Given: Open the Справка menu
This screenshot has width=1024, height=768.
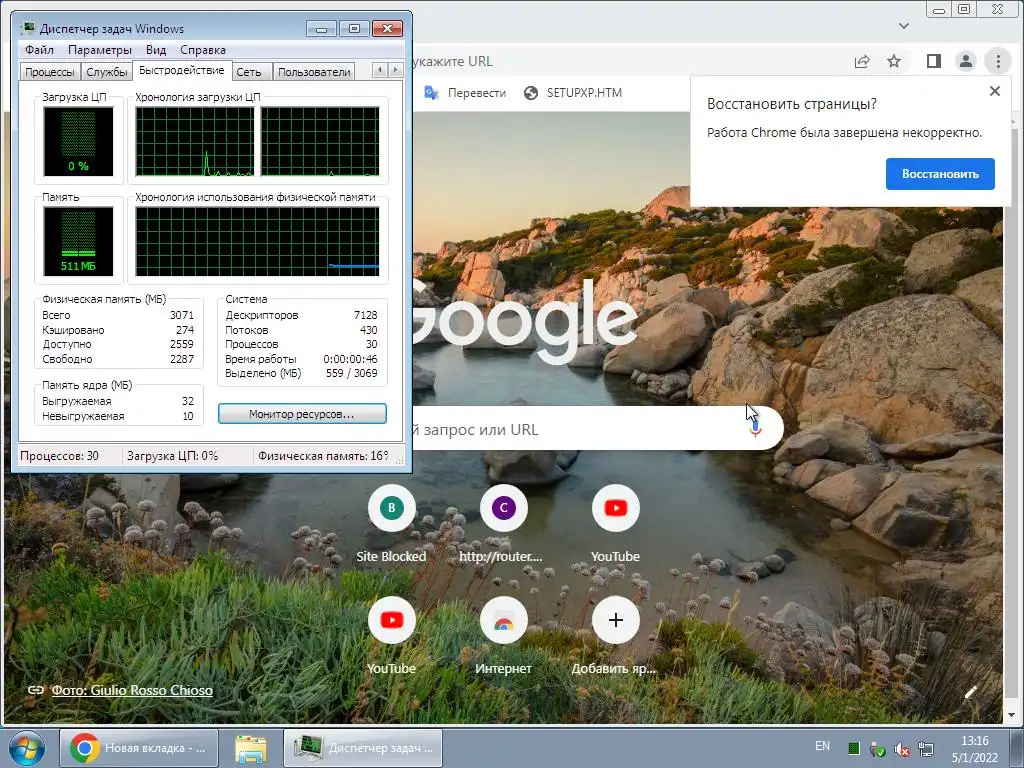Looking at the screenshot, I should (202, 50).
